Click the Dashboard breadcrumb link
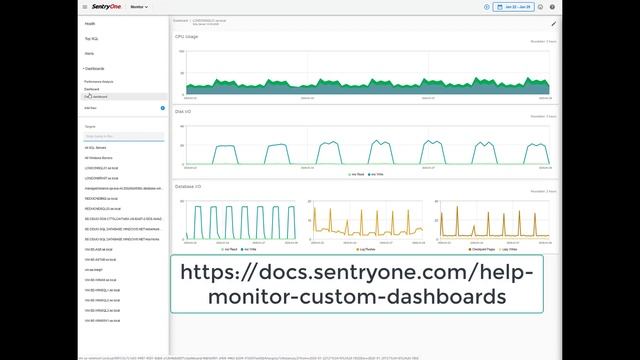The image size is (640, 360). tap(180, 20)
